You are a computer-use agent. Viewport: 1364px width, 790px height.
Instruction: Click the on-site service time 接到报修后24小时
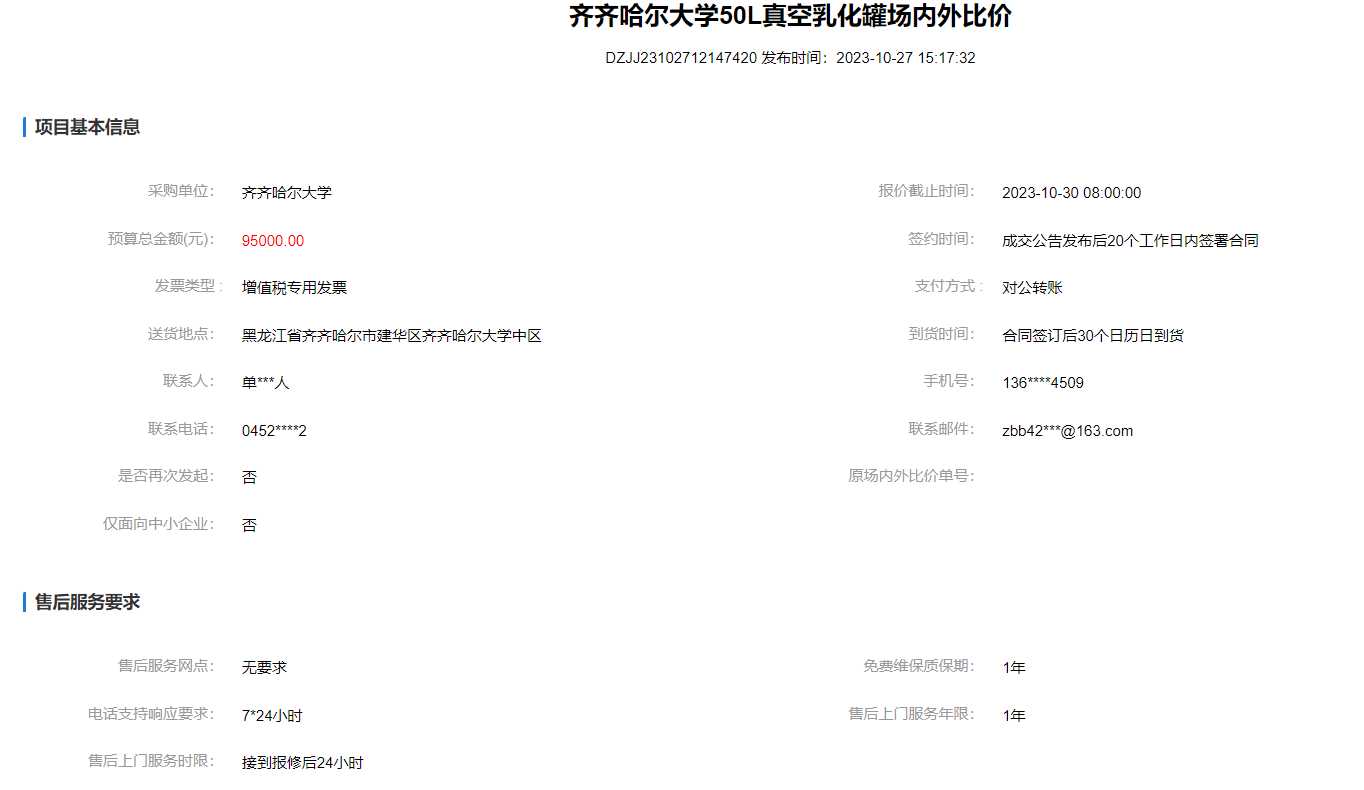coord(302,763)
